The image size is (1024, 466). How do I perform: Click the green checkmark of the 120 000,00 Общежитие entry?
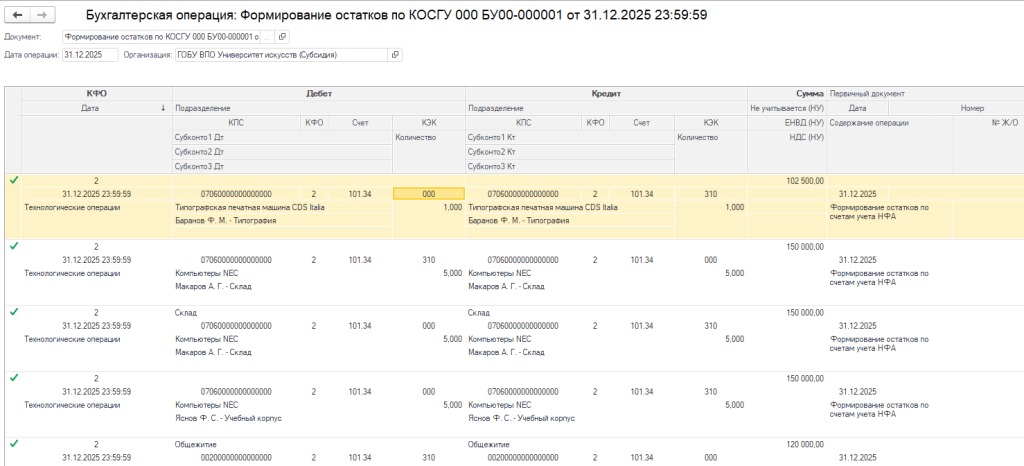[13, 444]
